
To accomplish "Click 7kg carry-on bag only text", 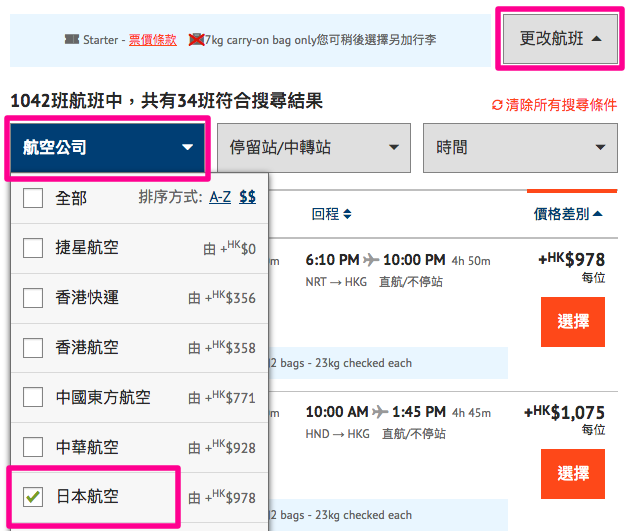I will tap(261, 40).
